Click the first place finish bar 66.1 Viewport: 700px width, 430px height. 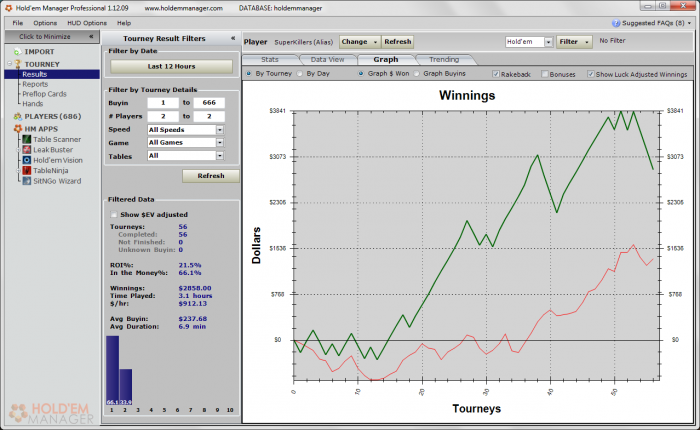coord(112,371)
